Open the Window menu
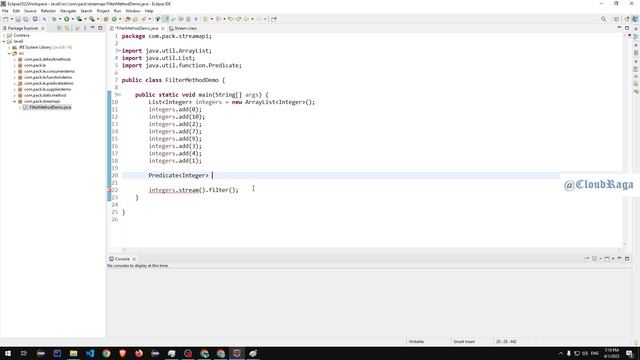The height and width of the screenshot is (360, 640). click(x=133, y=11)
